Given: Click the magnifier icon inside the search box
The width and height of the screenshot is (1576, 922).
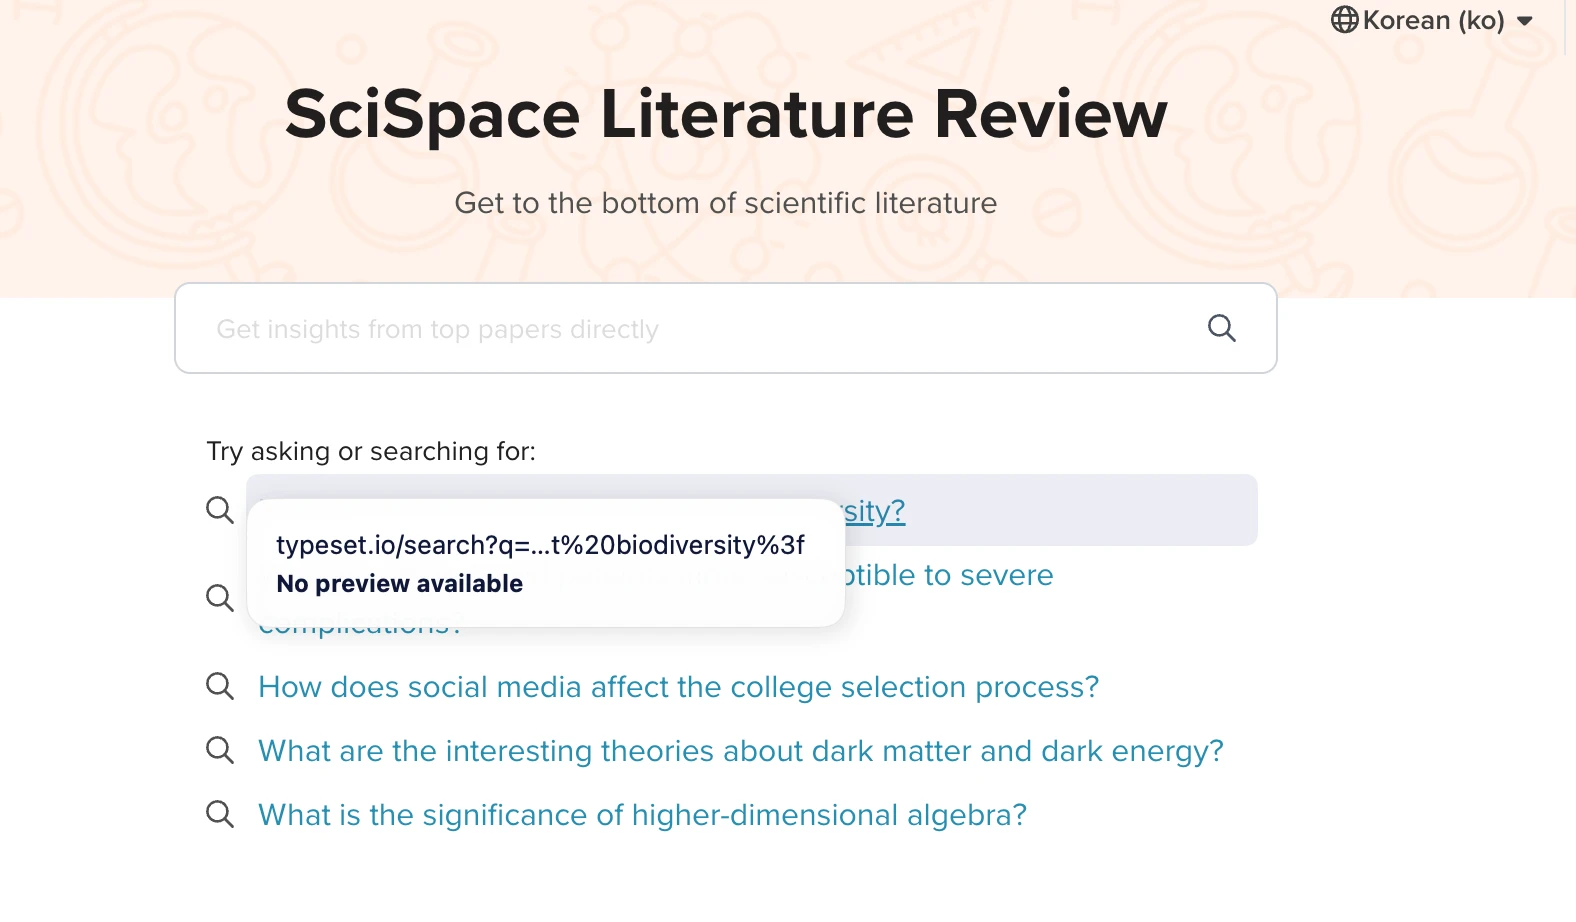Looking at the screenshot, I should (1221, 328).
